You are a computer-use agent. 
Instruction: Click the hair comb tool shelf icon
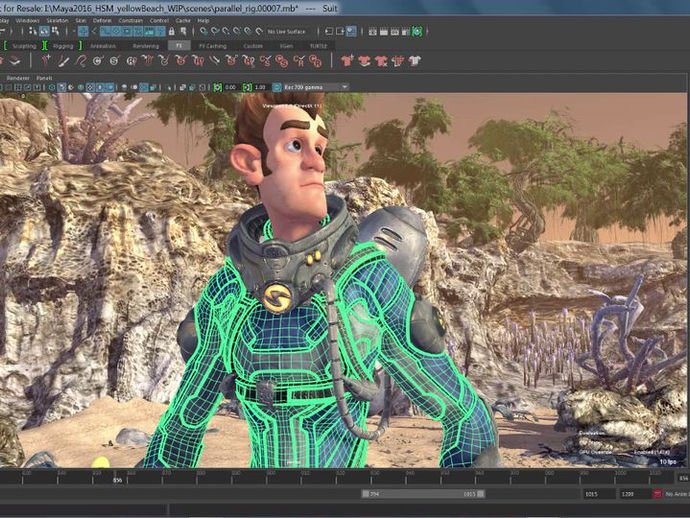coord(63,61)
